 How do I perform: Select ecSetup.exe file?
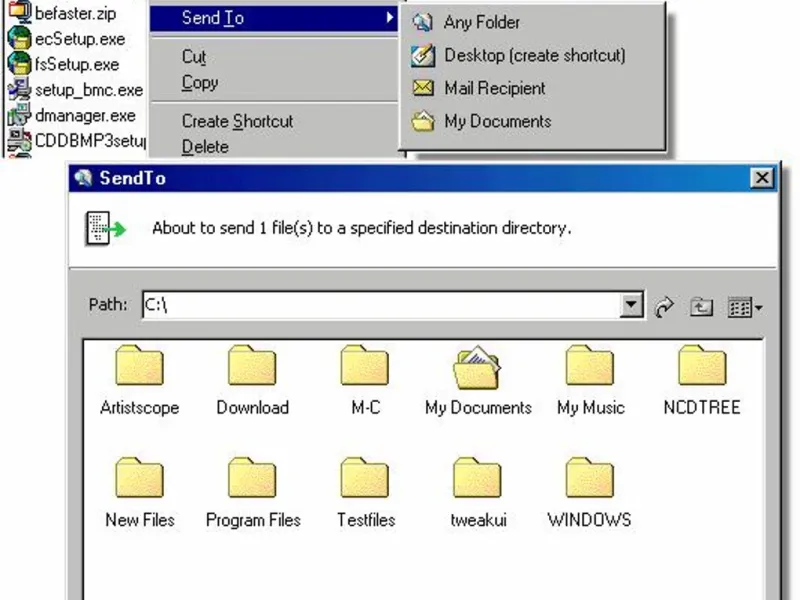point(80,39)
